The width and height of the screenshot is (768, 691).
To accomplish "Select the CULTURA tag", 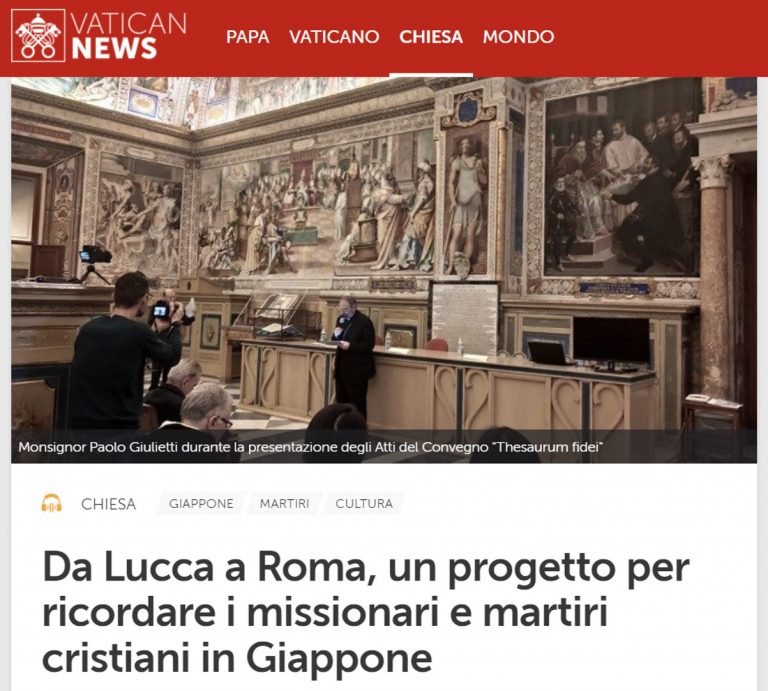I will (x=364, y=503).
